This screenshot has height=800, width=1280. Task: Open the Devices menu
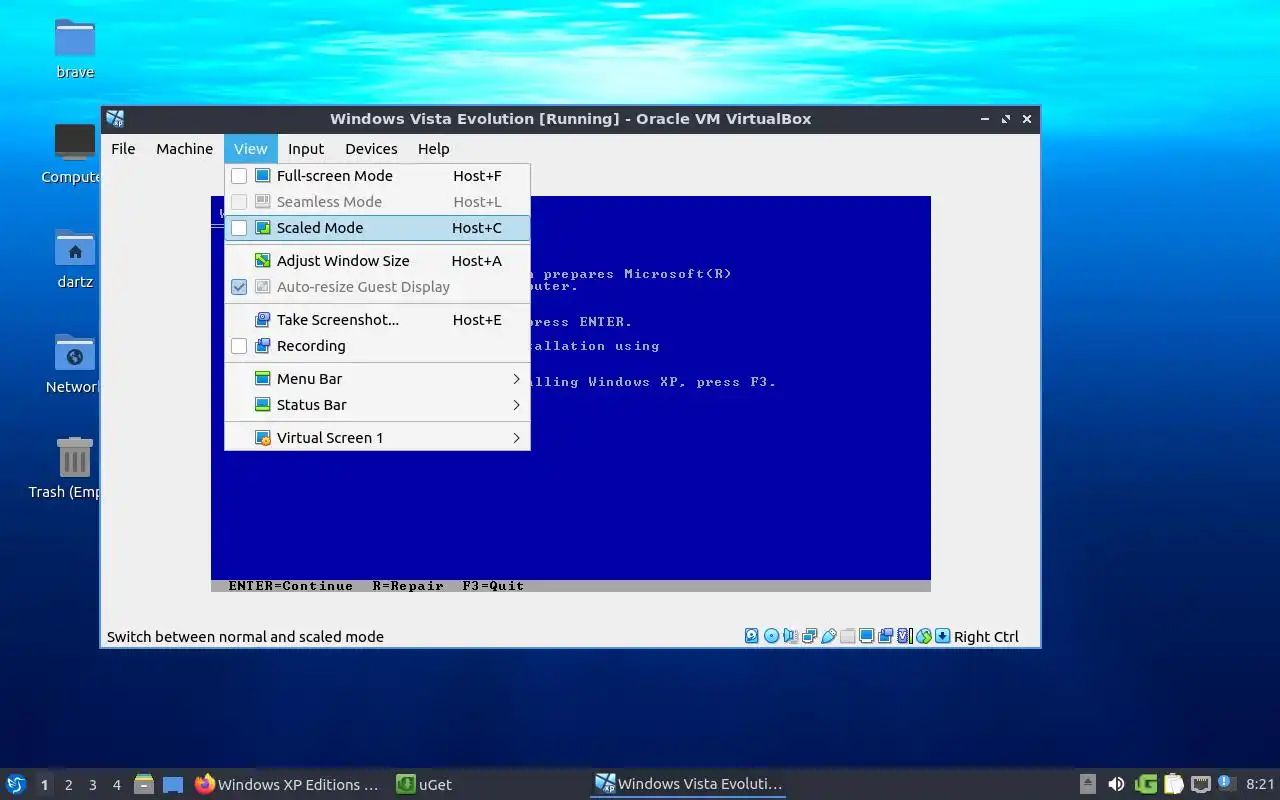pos(371,149)
